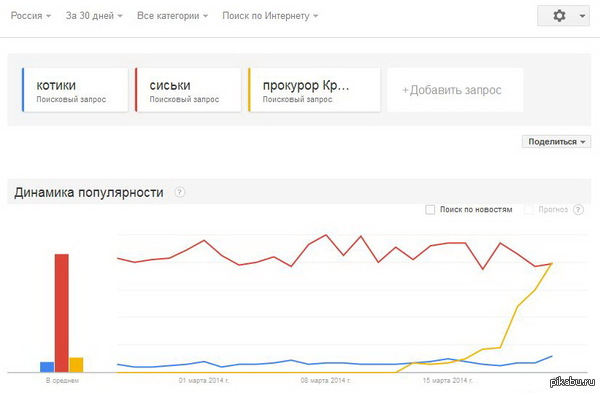Open Все категории dropdown
The image size is (600, 393).
[173, 16]
